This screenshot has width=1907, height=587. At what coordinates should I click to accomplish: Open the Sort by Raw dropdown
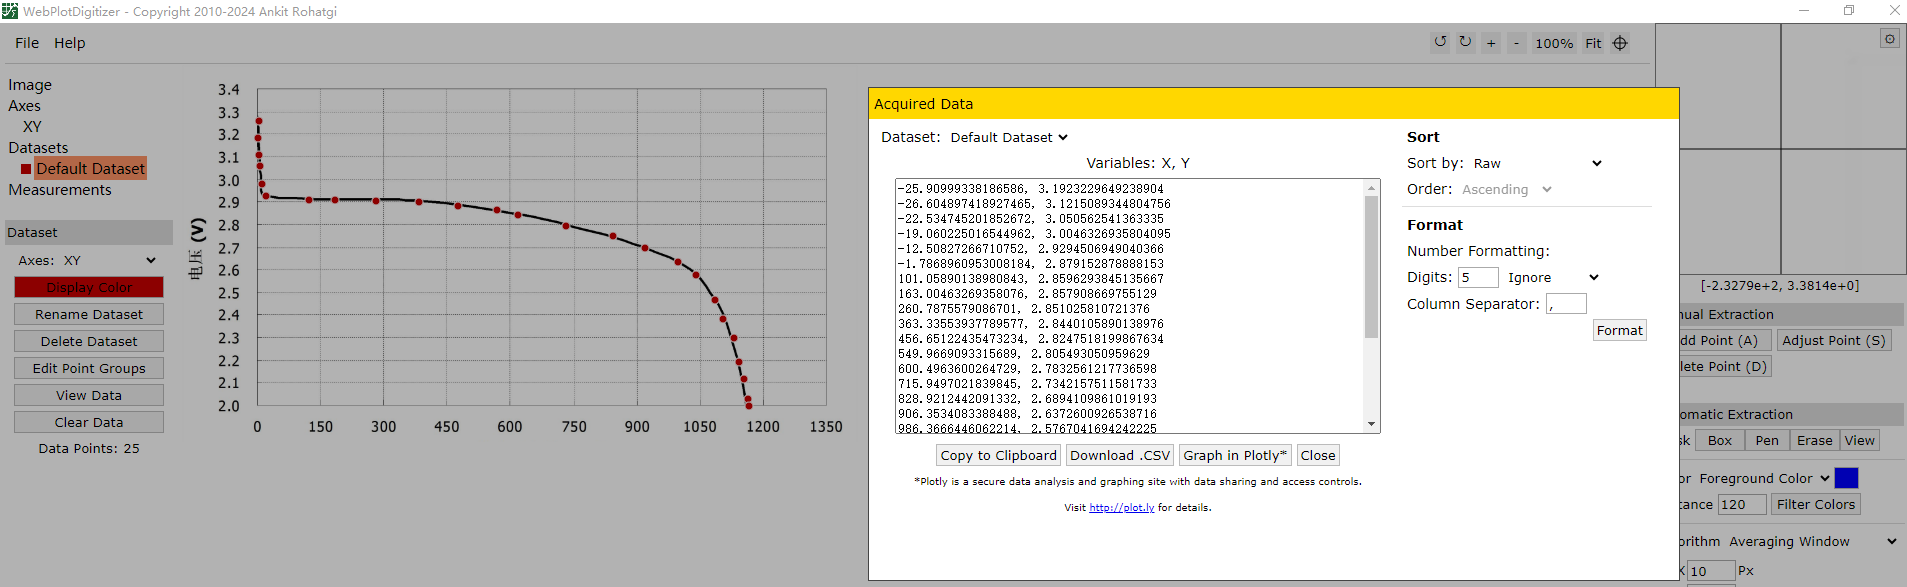coord(1537,163)
